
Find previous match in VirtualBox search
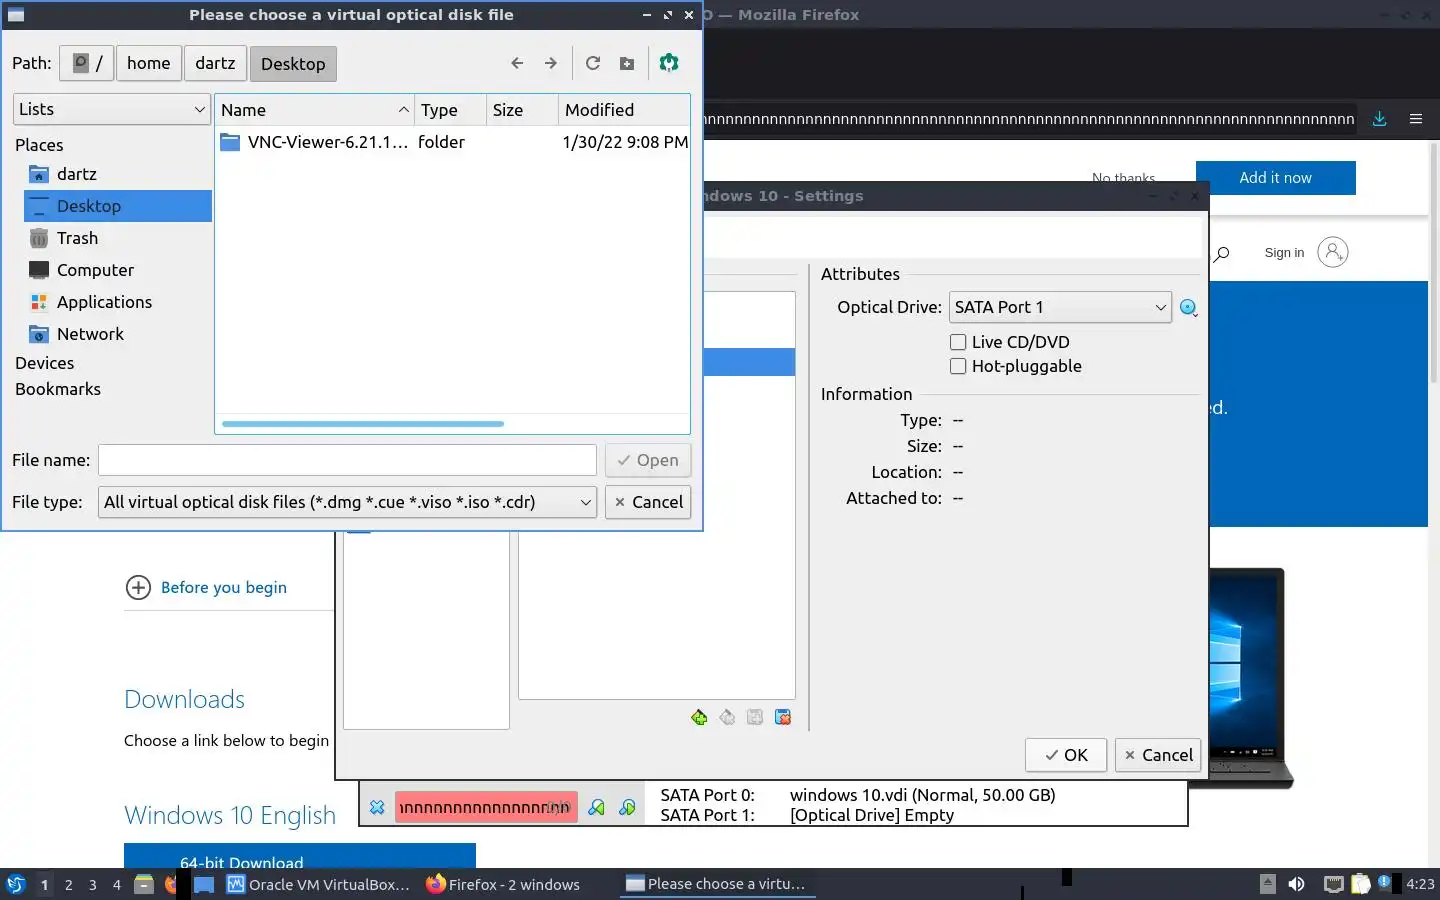596,807
